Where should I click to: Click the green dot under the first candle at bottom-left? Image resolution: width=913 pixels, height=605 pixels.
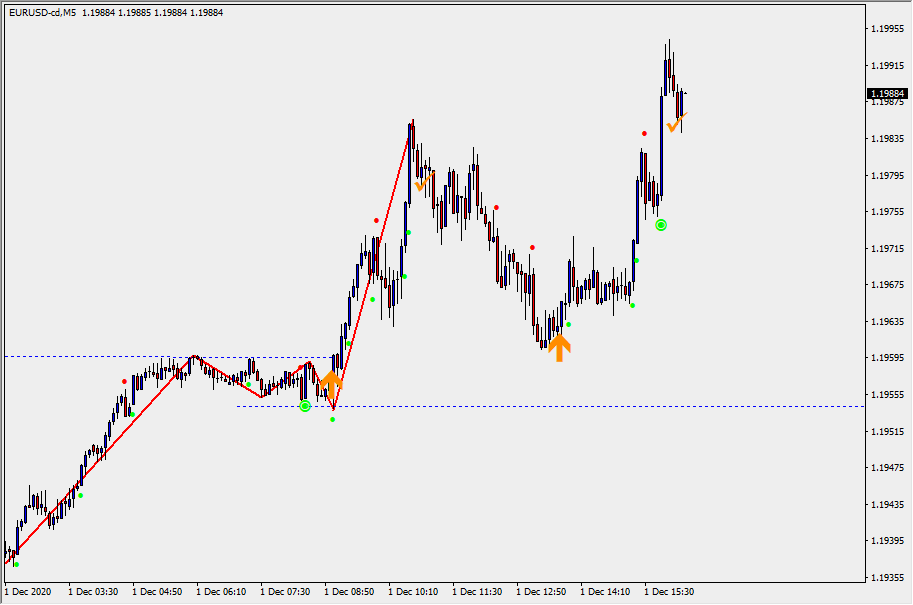(x=16, y=564)
